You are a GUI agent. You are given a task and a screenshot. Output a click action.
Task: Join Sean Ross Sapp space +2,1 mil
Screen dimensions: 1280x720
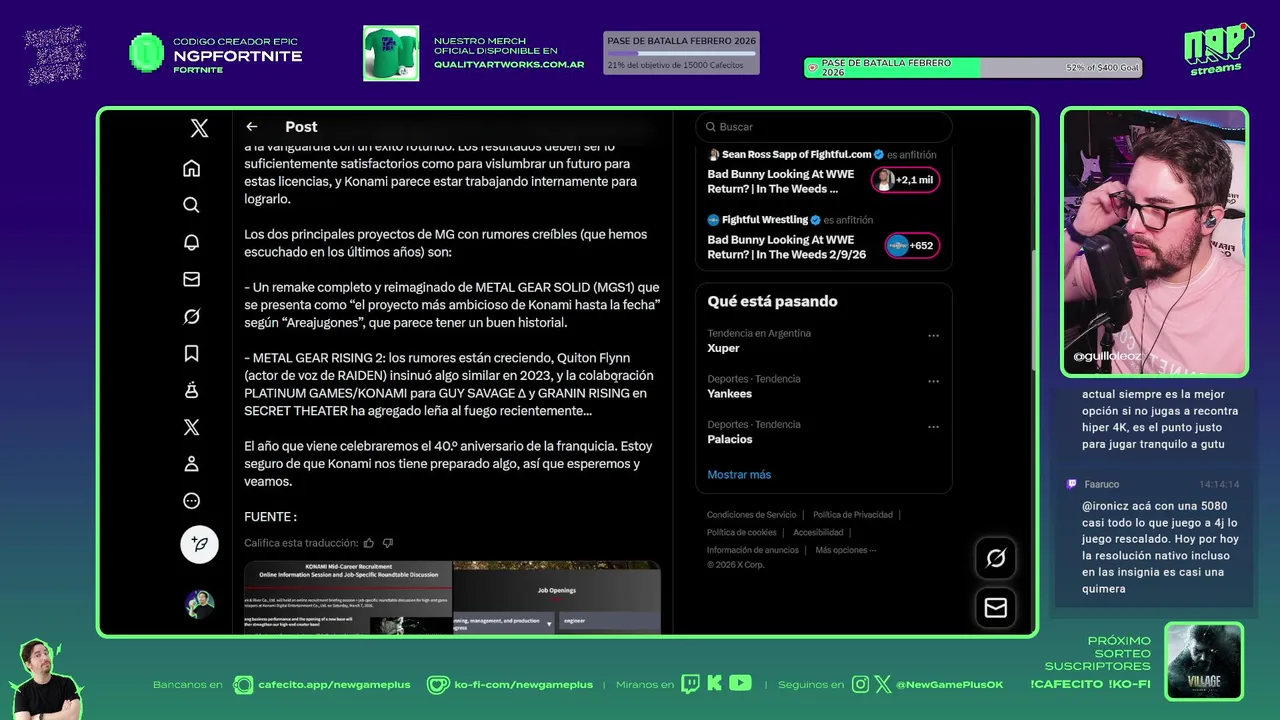tap(905, 180)
